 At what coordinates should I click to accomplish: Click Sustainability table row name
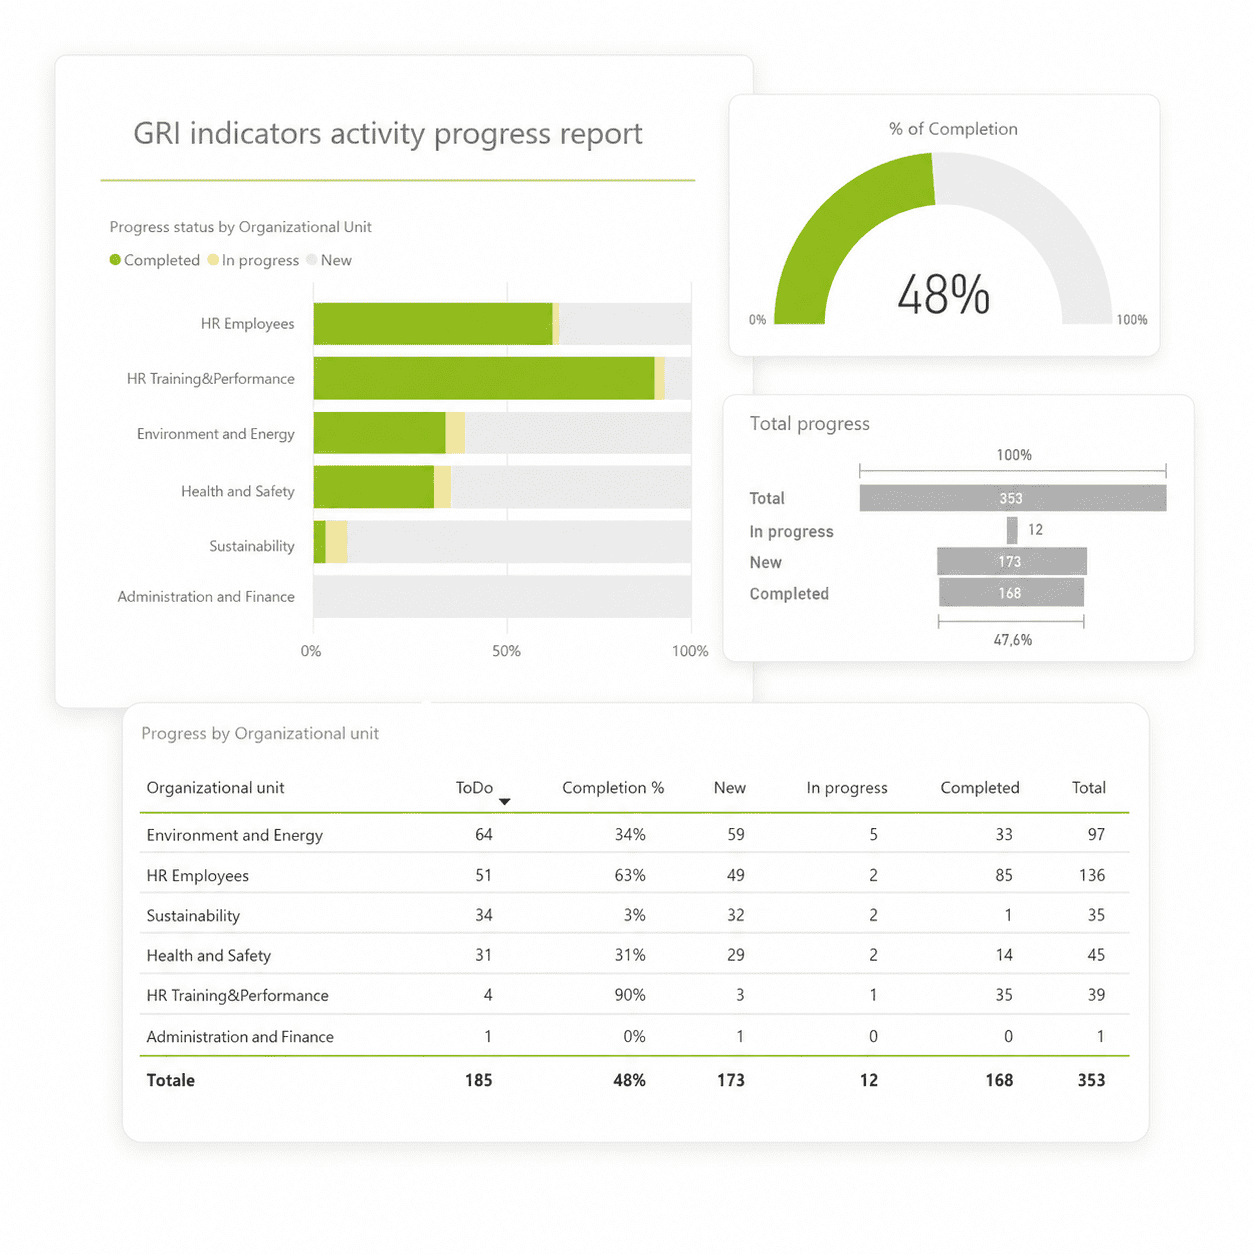point(193,916)
